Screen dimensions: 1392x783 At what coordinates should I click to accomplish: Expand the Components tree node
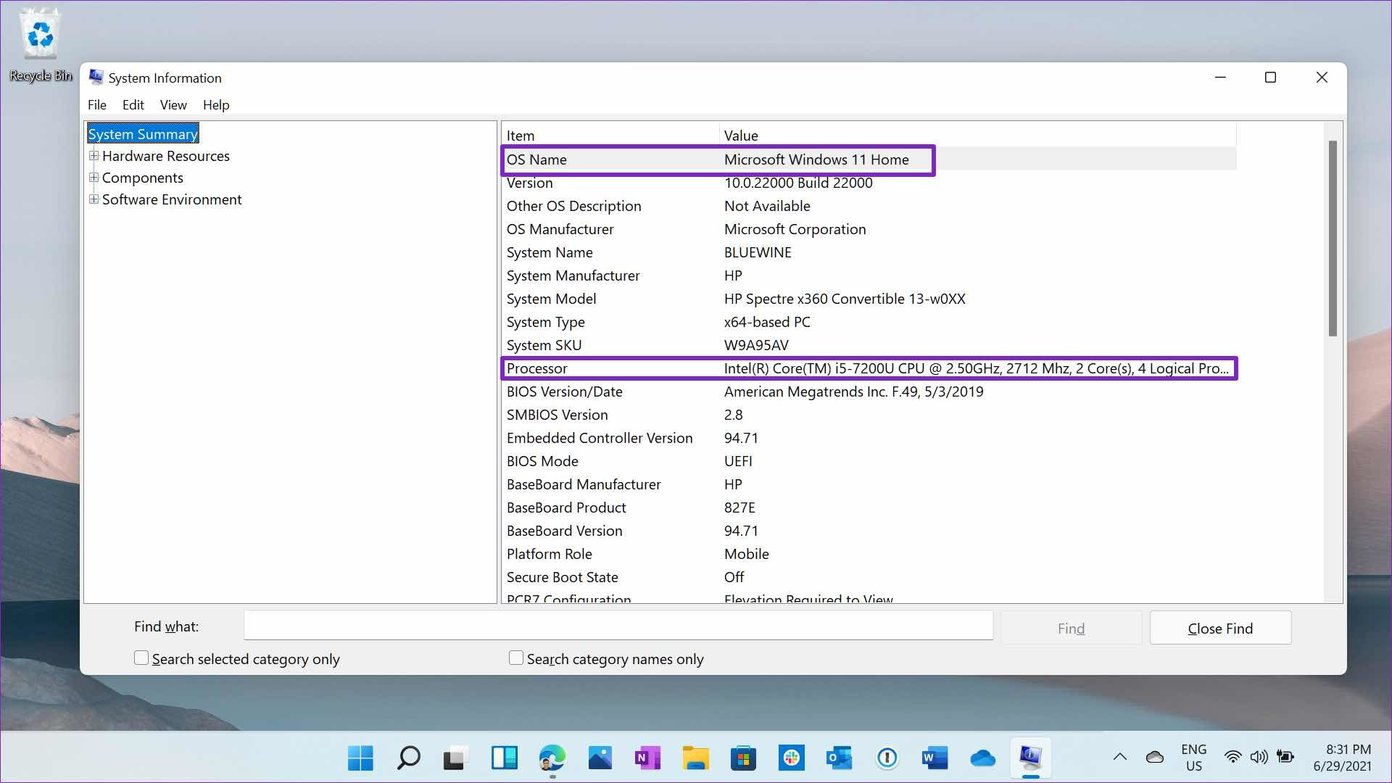(x=94, y=178)
